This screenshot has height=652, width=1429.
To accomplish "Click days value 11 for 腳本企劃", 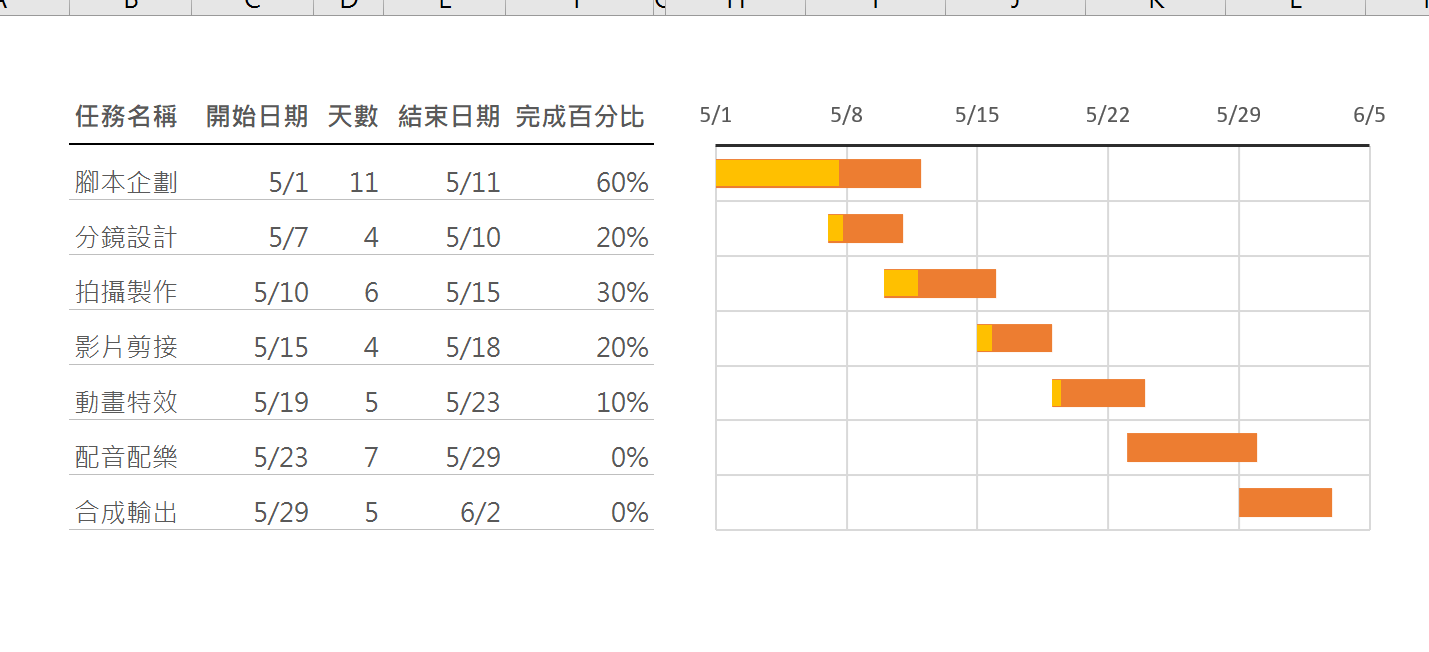I will [x=364, y=182].
